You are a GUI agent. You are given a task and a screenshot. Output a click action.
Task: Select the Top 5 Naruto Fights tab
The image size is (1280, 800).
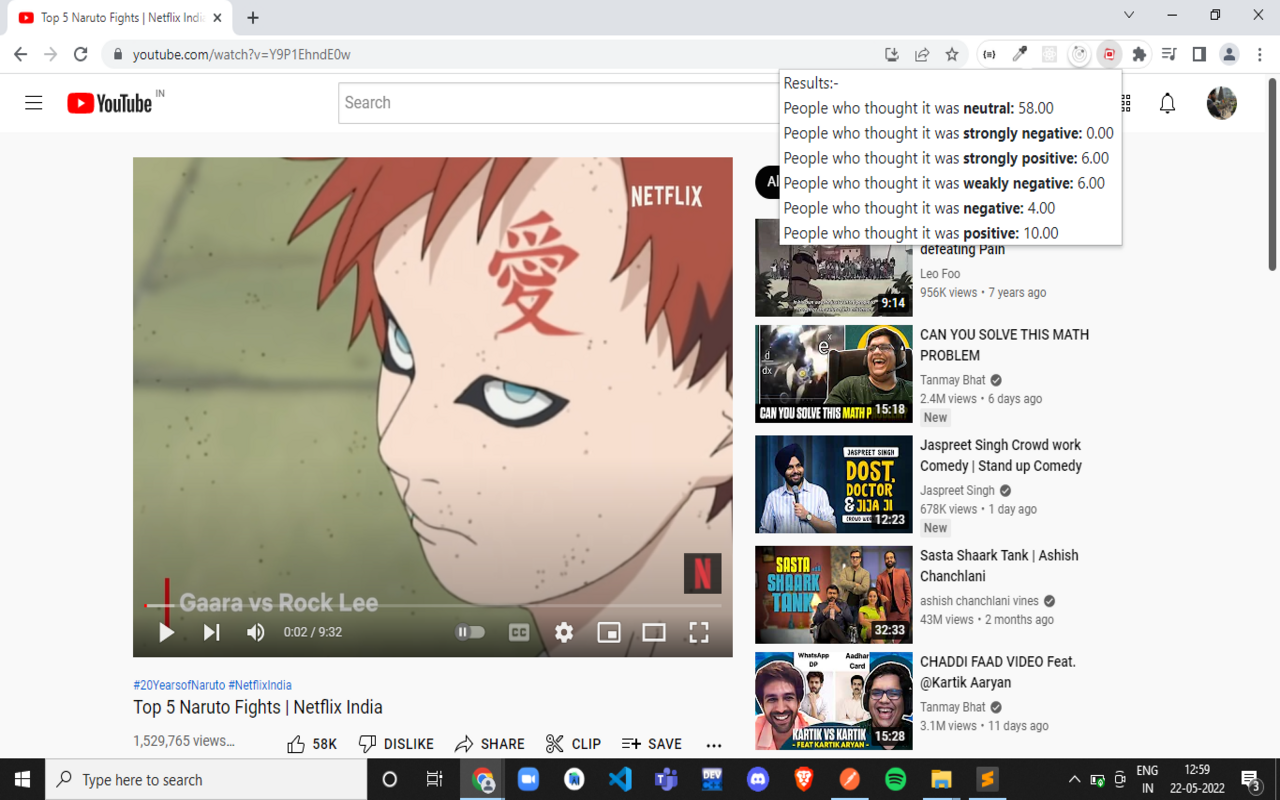[120, 17]
